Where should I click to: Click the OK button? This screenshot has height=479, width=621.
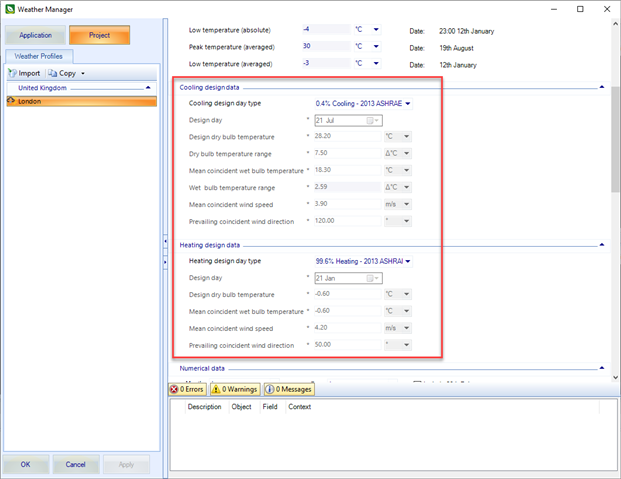(x=26, y=464)
